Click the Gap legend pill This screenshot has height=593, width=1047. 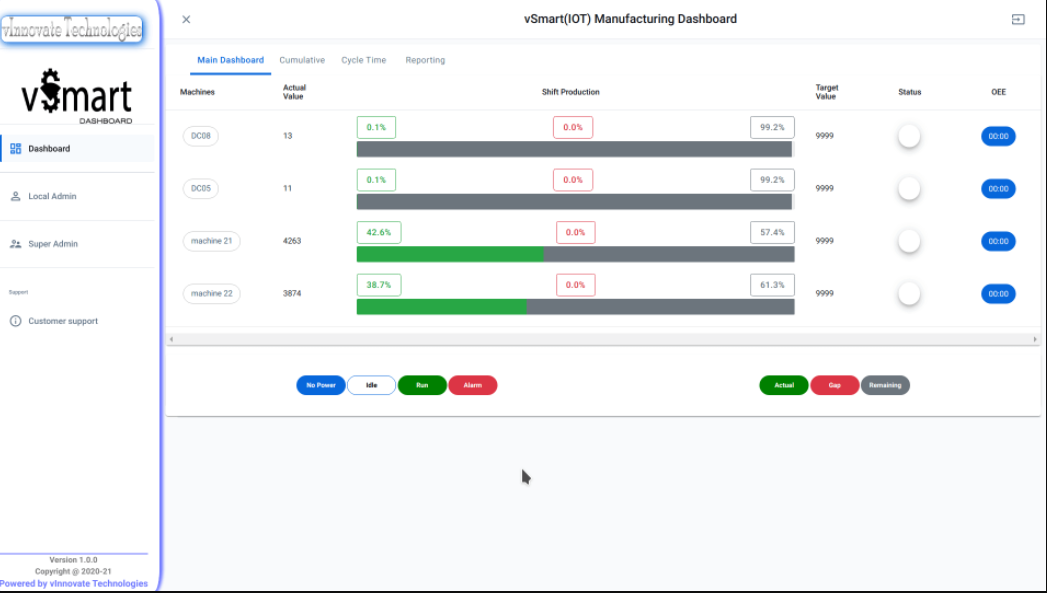click(x=835, y=385)
